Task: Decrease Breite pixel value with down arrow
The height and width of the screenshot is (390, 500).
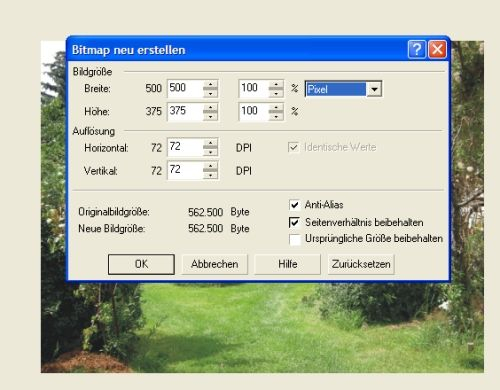Action: pos(210,93)
